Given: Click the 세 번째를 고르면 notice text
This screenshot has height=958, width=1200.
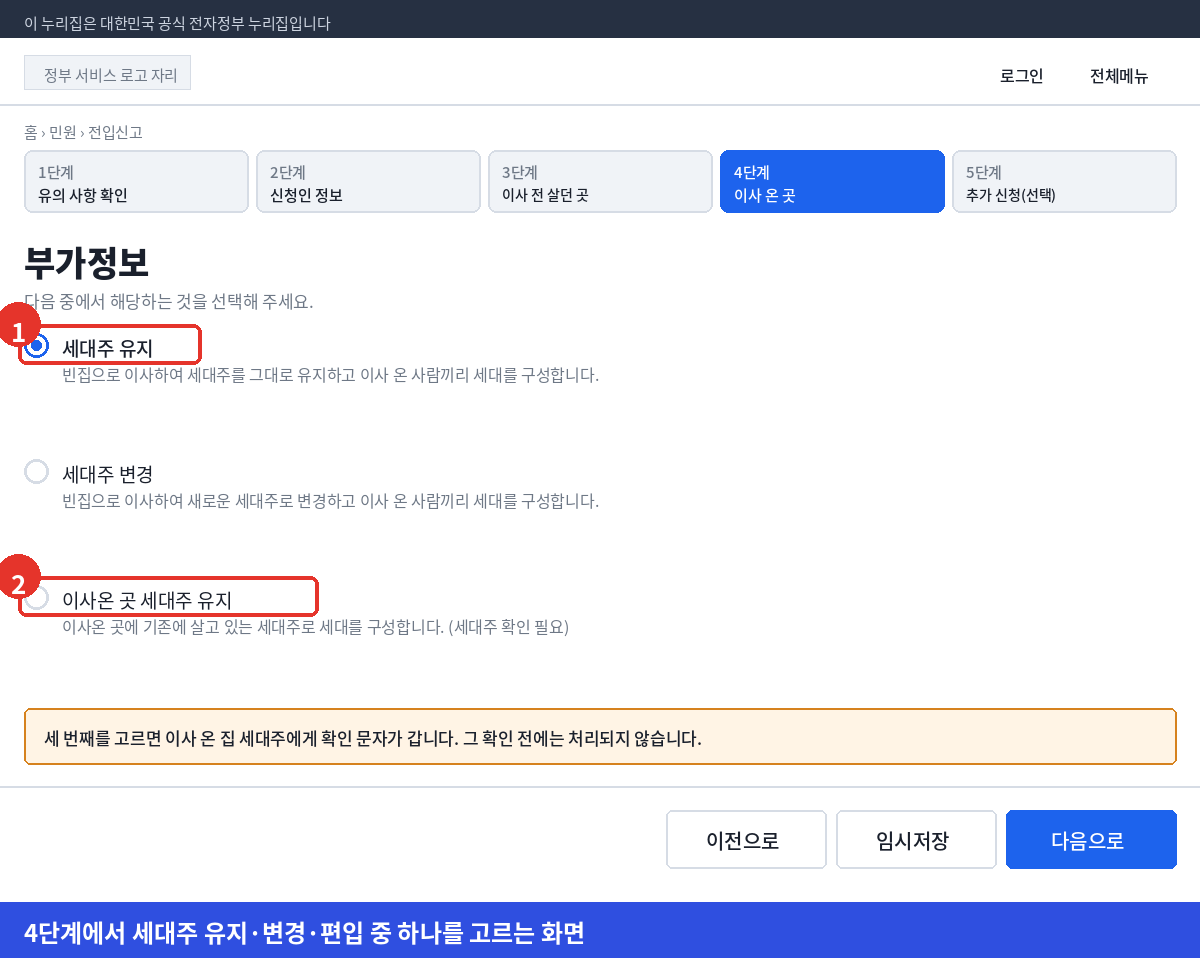Looking at the screenshot, I should pos(373,739).
